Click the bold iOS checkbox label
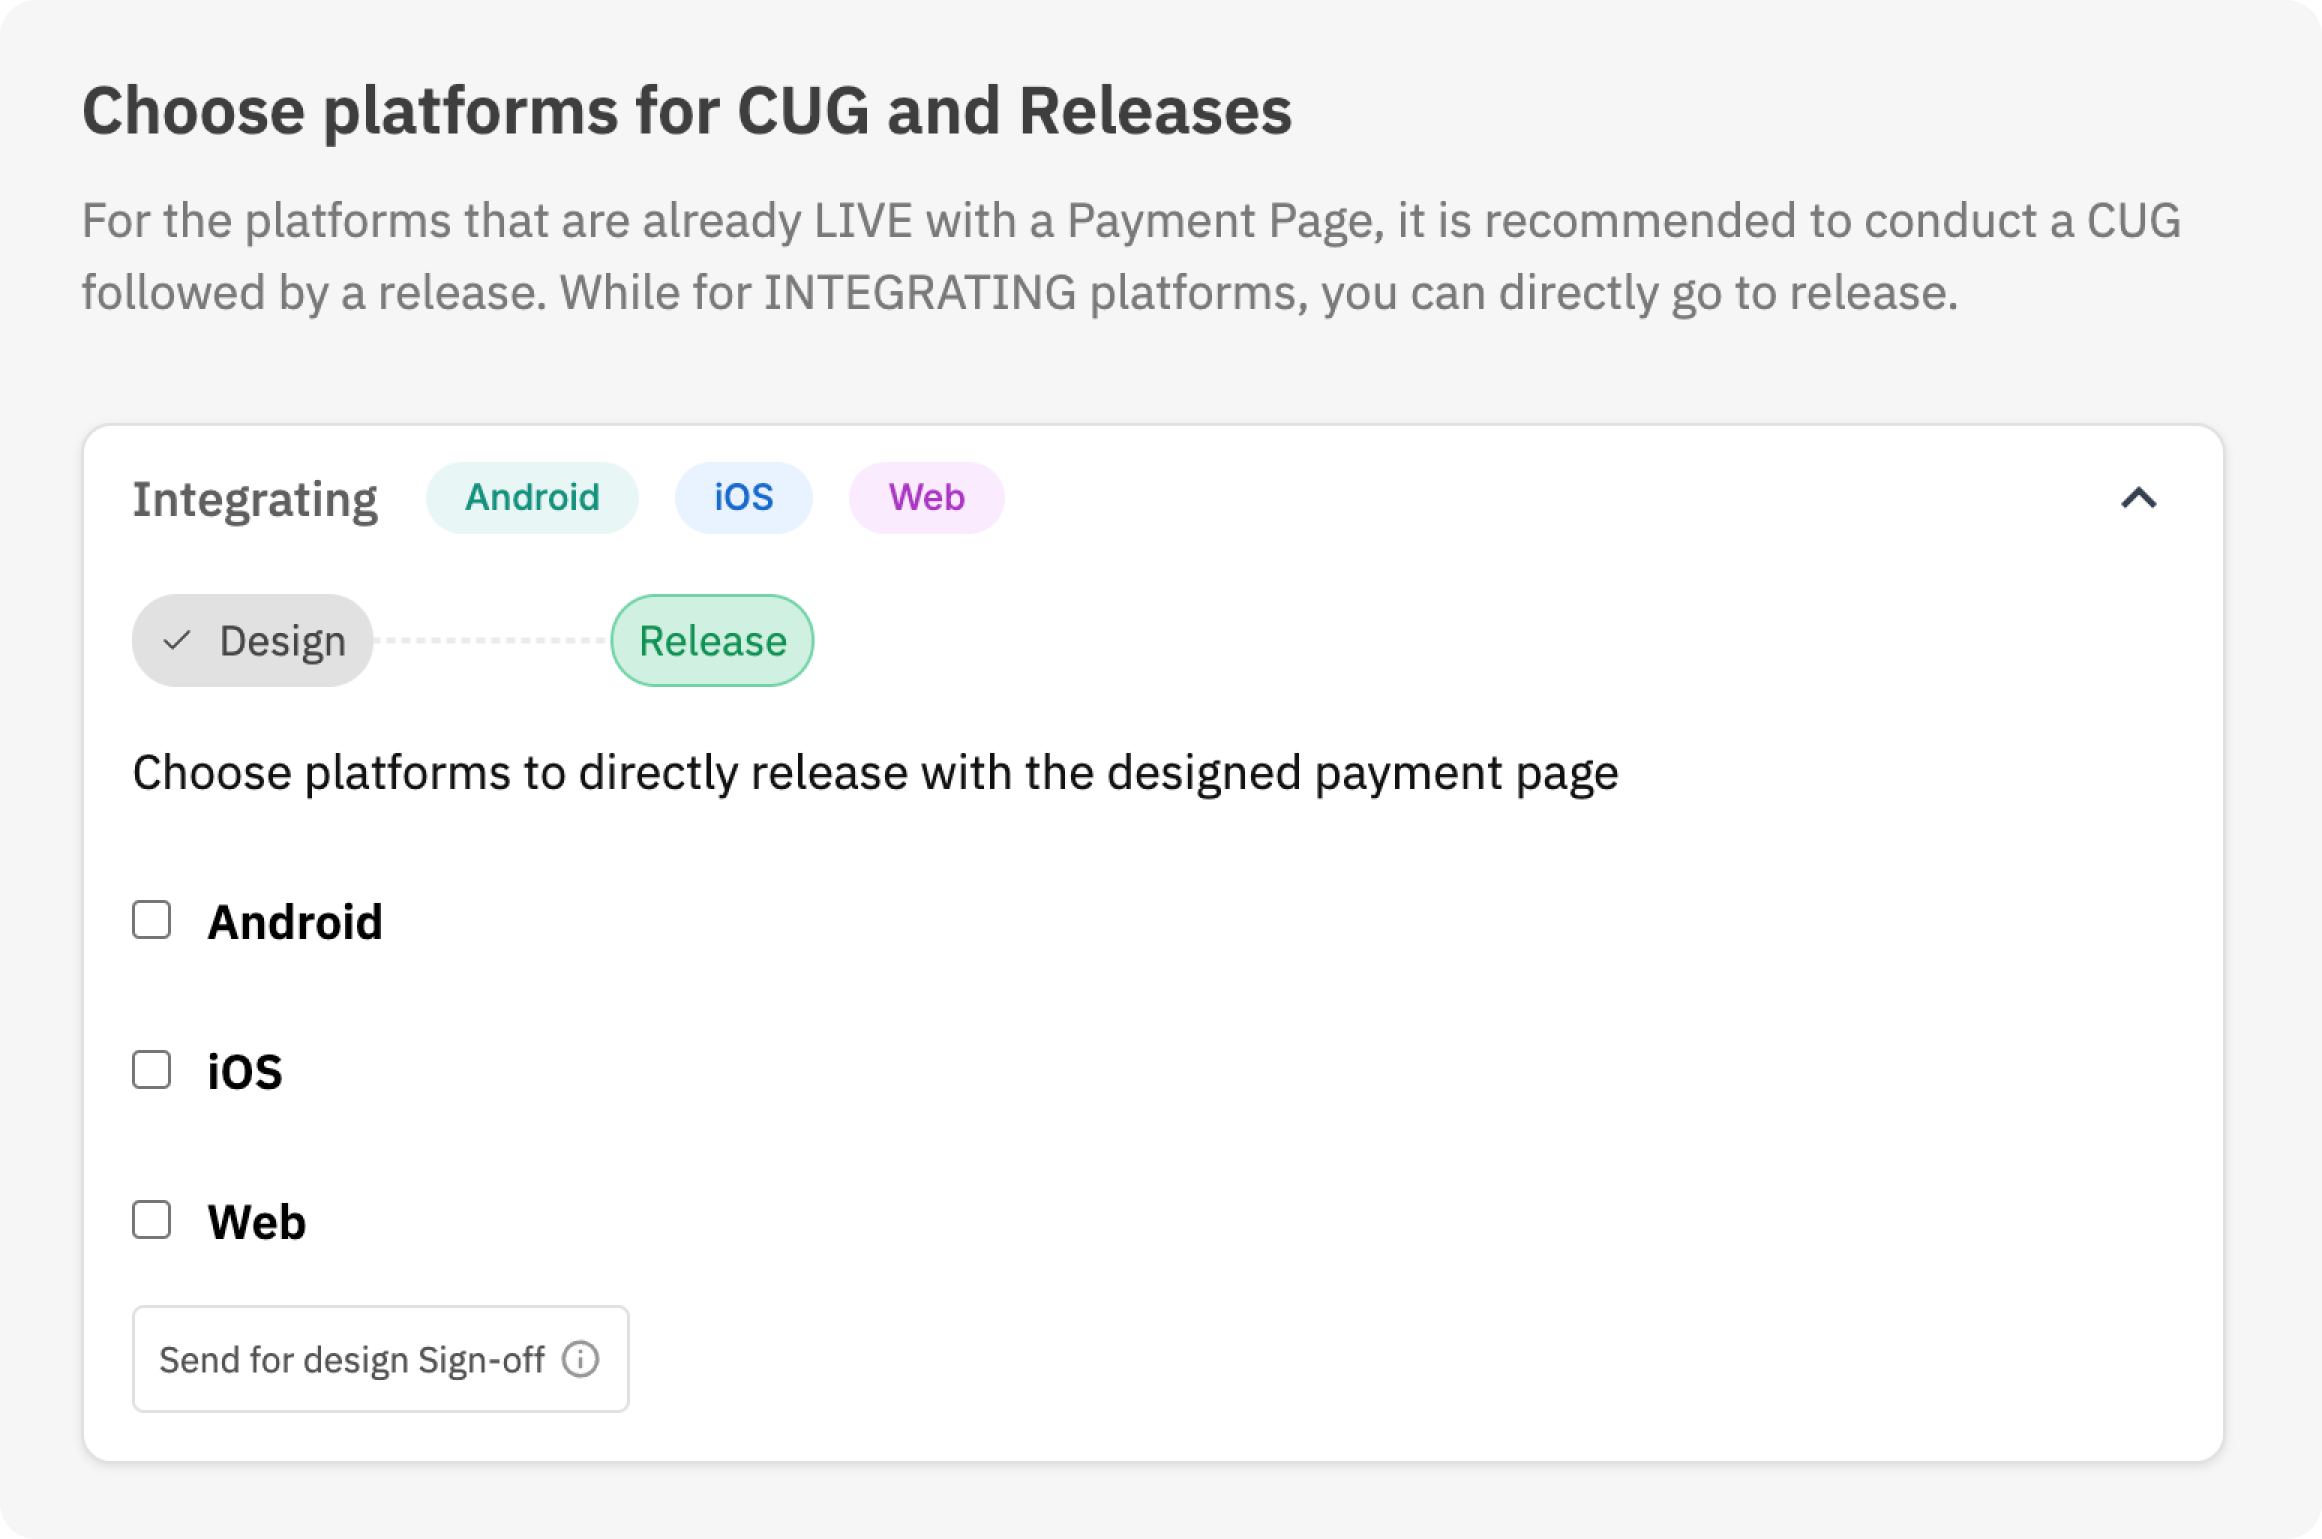This screenshot has height=1539, width=2322. (x=245, y=1072)
